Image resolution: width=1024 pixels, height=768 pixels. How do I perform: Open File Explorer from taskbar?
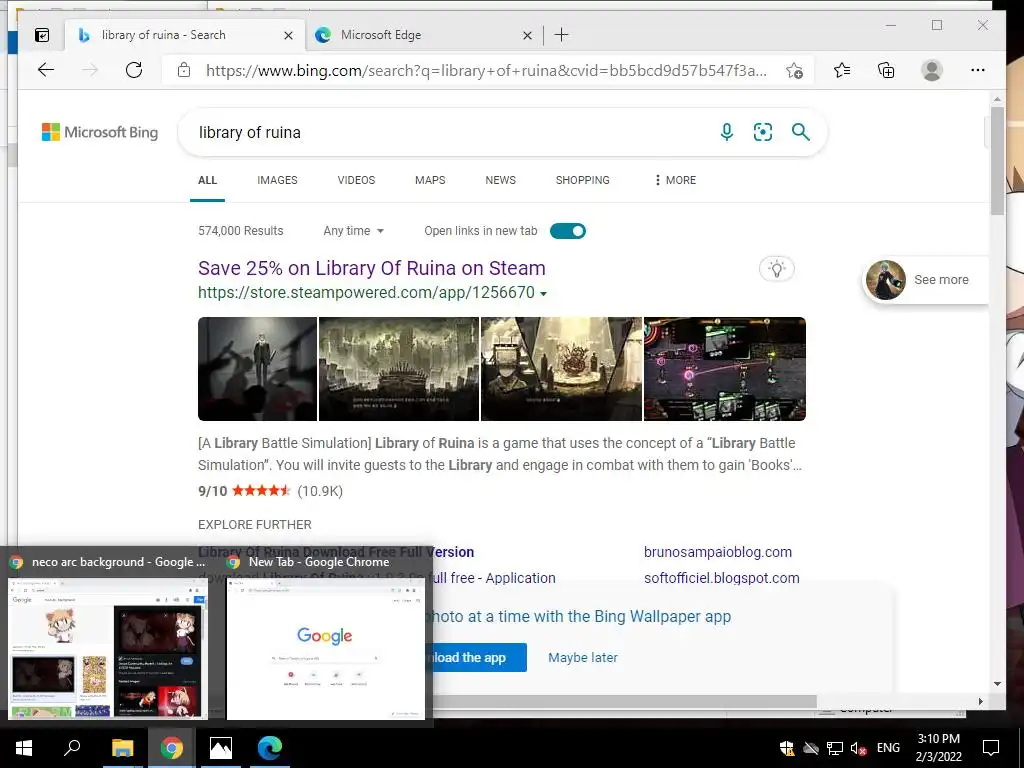click(x=122, y=748)
